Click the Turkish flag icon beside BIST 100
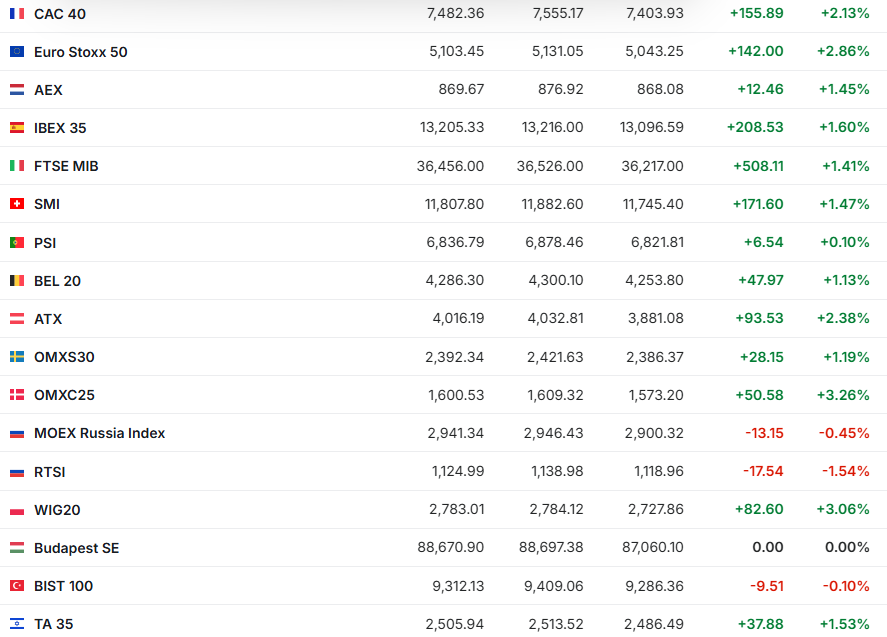The image size is (887, 637). (x=17, y=586)
